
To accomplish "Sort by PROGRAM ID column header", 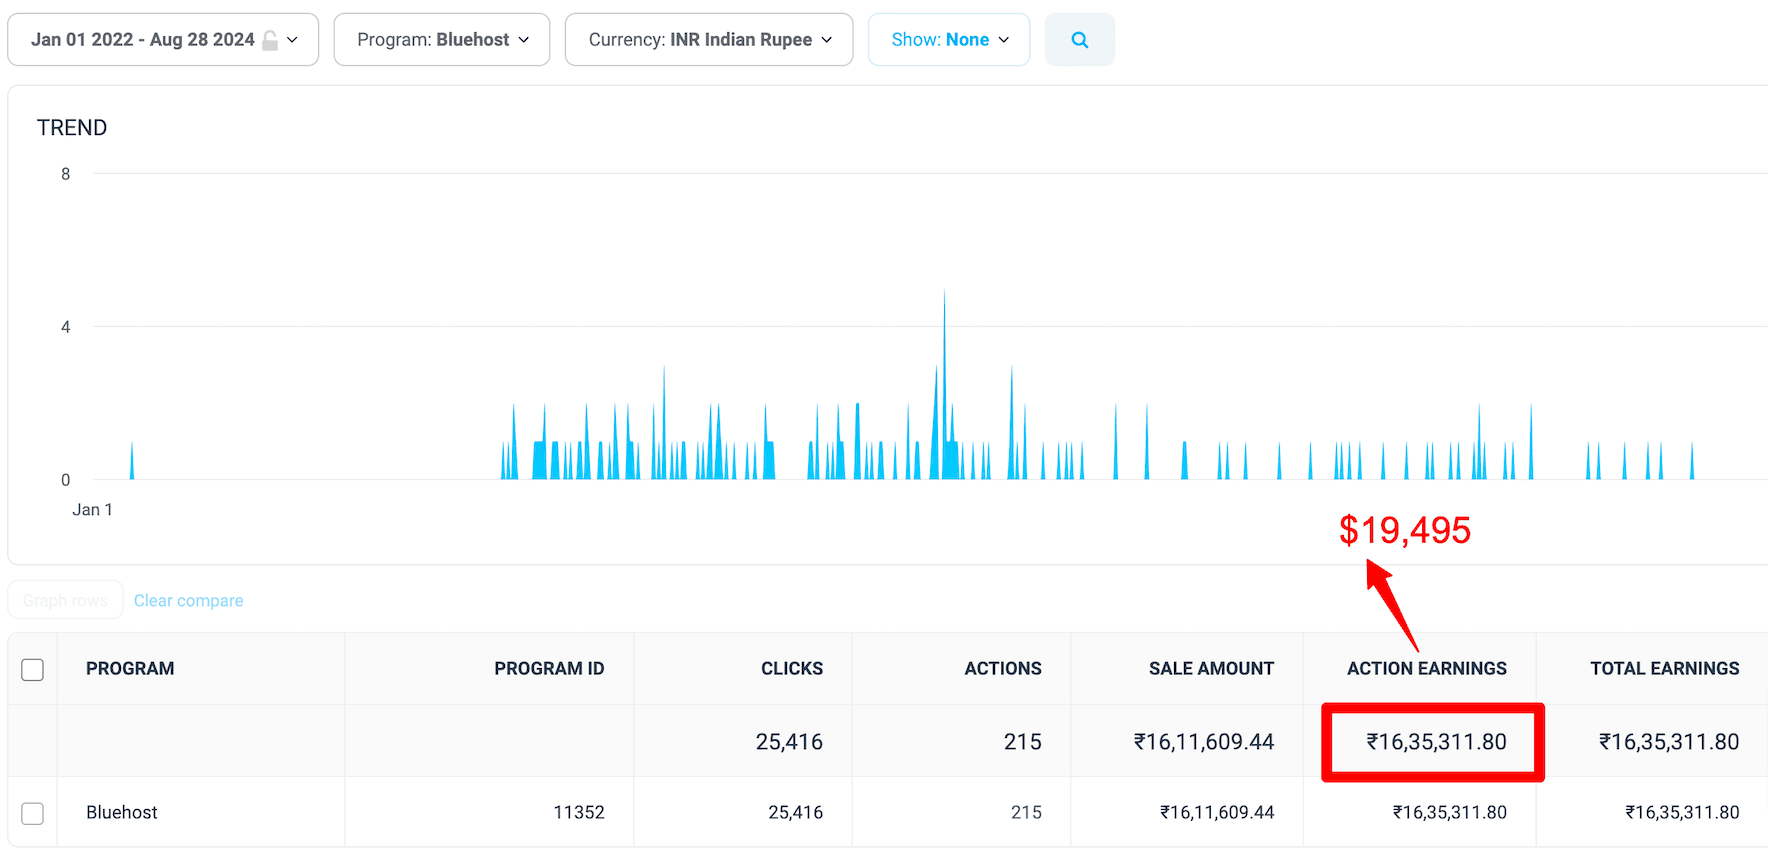I will [549, 668].
